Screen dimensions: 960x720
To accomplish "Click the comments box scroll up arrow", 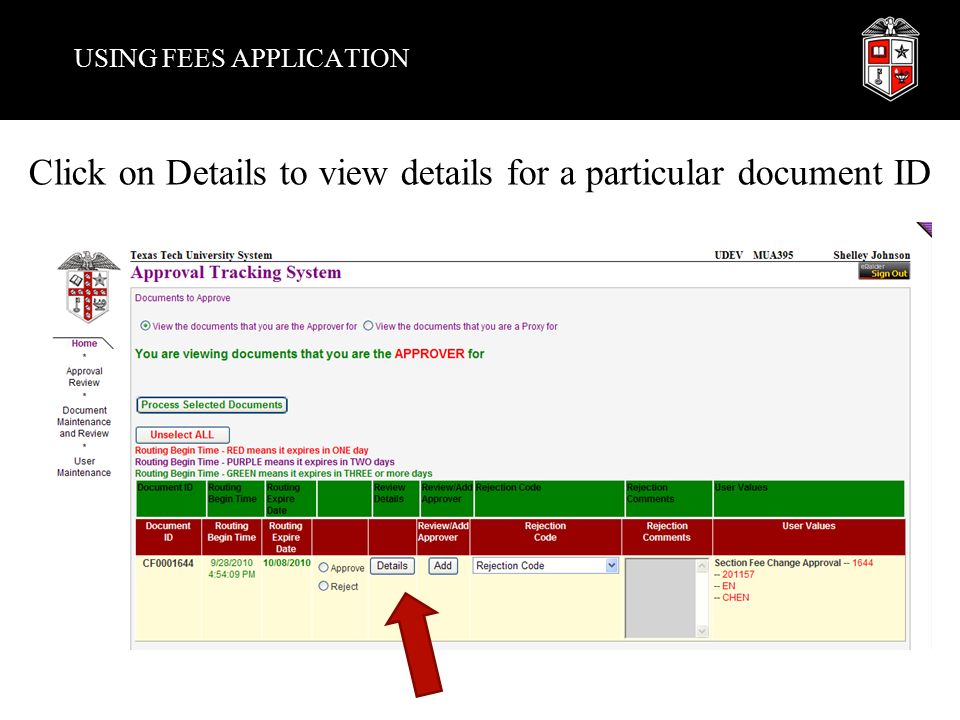I will pyautogui.click(x=702, y=566).
